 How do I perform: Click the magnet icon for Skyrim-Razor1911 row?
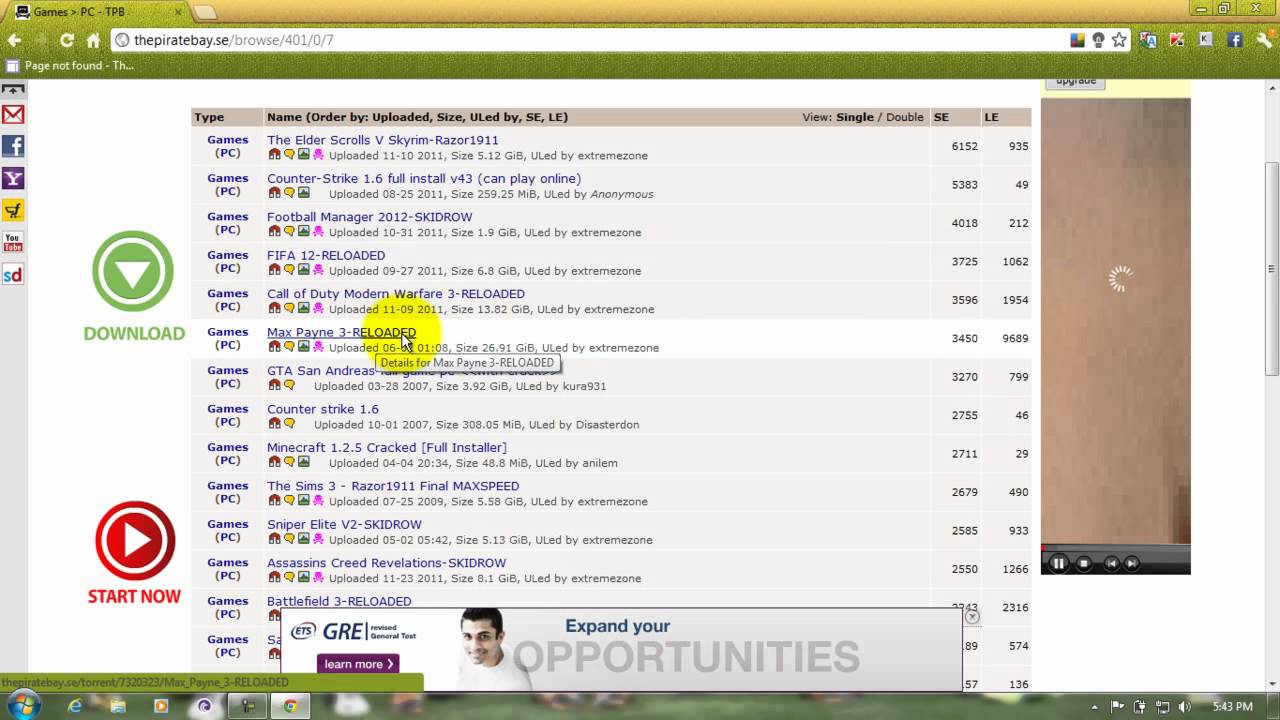[274, 155]
